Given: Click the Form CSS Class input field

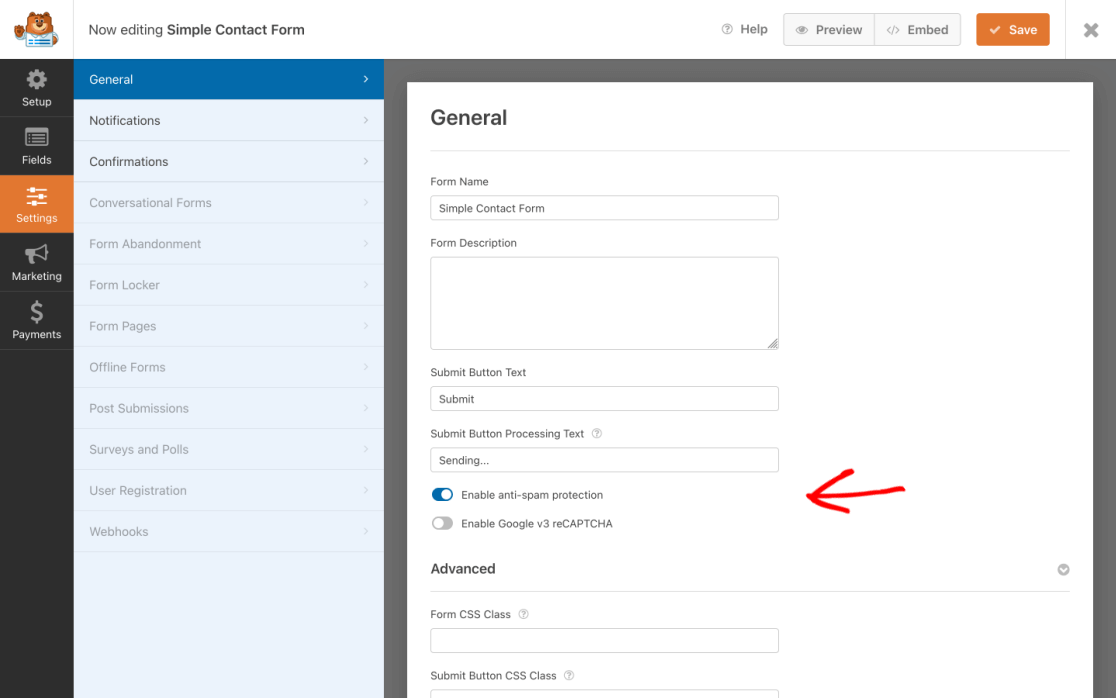Looking at the screenshot, I should tap(604, 640).
